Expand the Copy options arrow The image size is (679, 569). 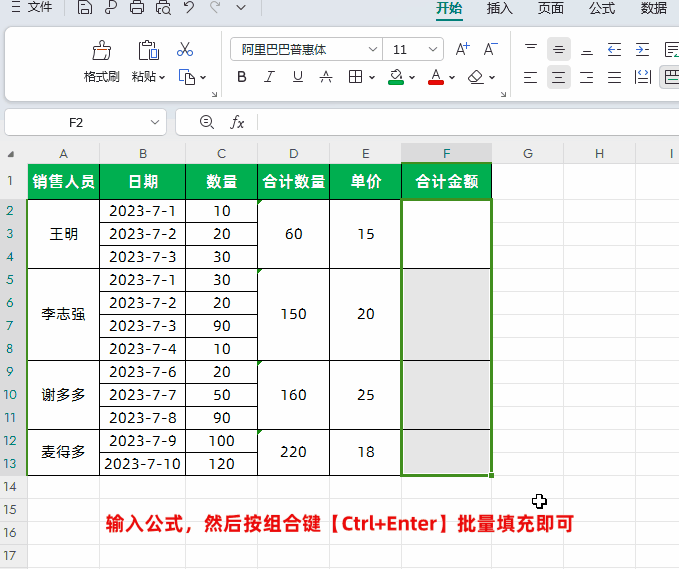coord(203,78)
